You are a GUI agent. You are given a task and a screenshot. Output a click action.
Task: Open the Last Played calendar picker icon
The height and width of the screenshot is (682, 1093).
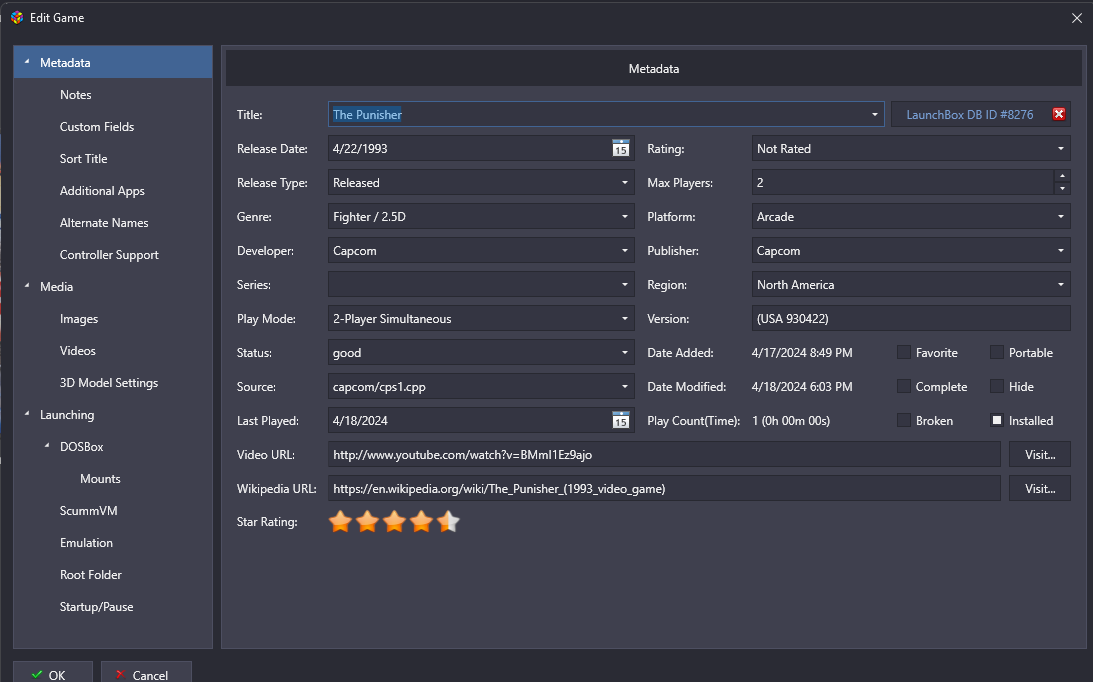[x=620, y=420]
